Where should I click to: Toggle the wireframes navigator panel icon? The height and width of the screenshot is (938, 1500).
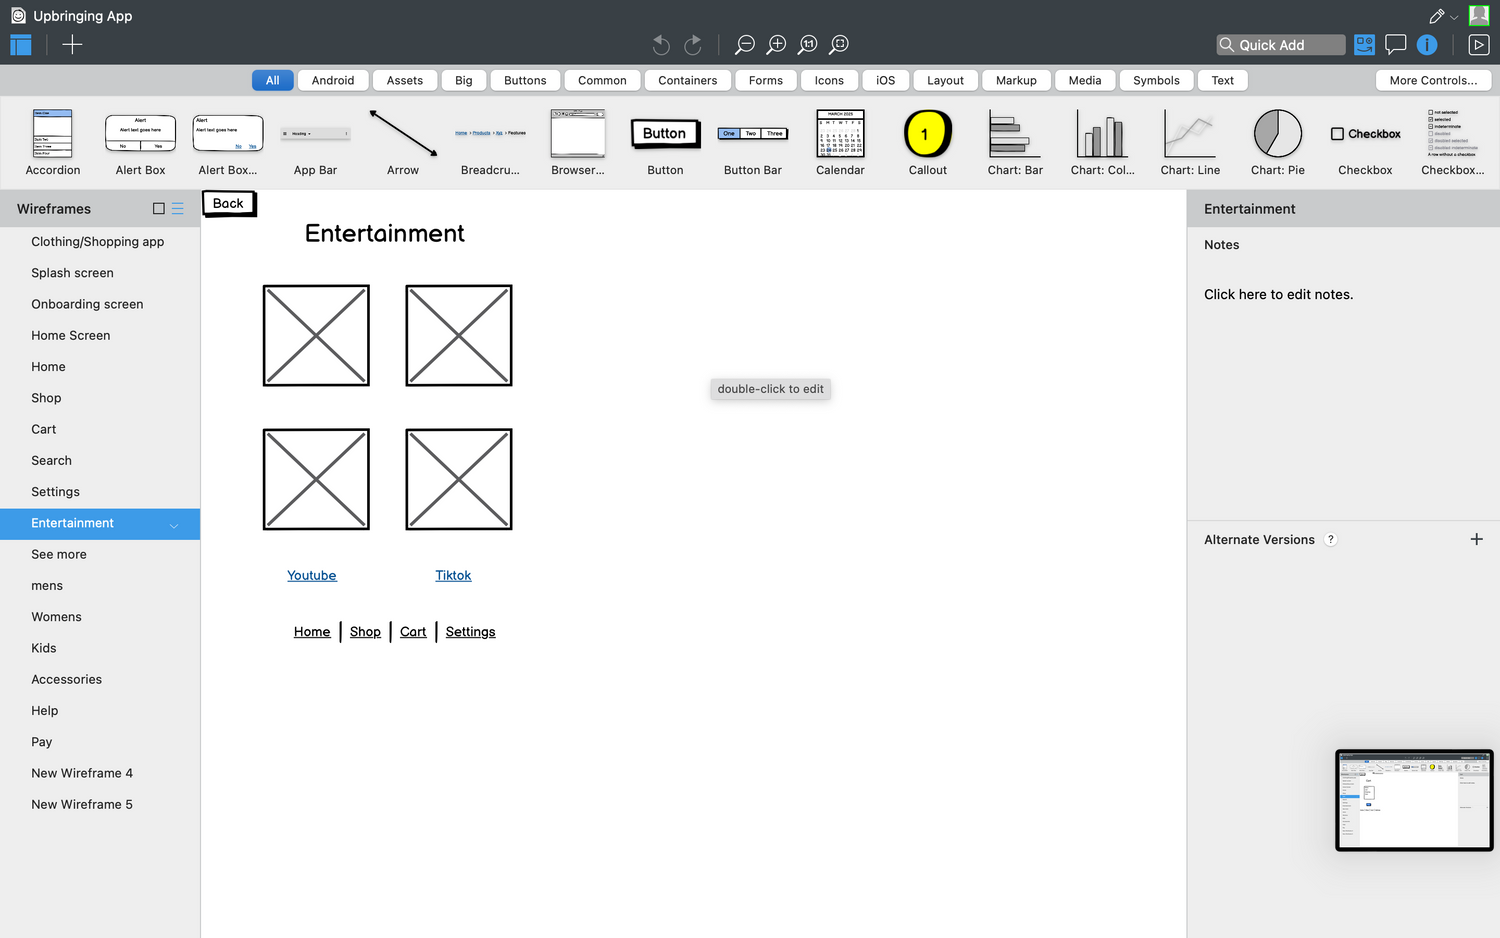pos(21,44)
